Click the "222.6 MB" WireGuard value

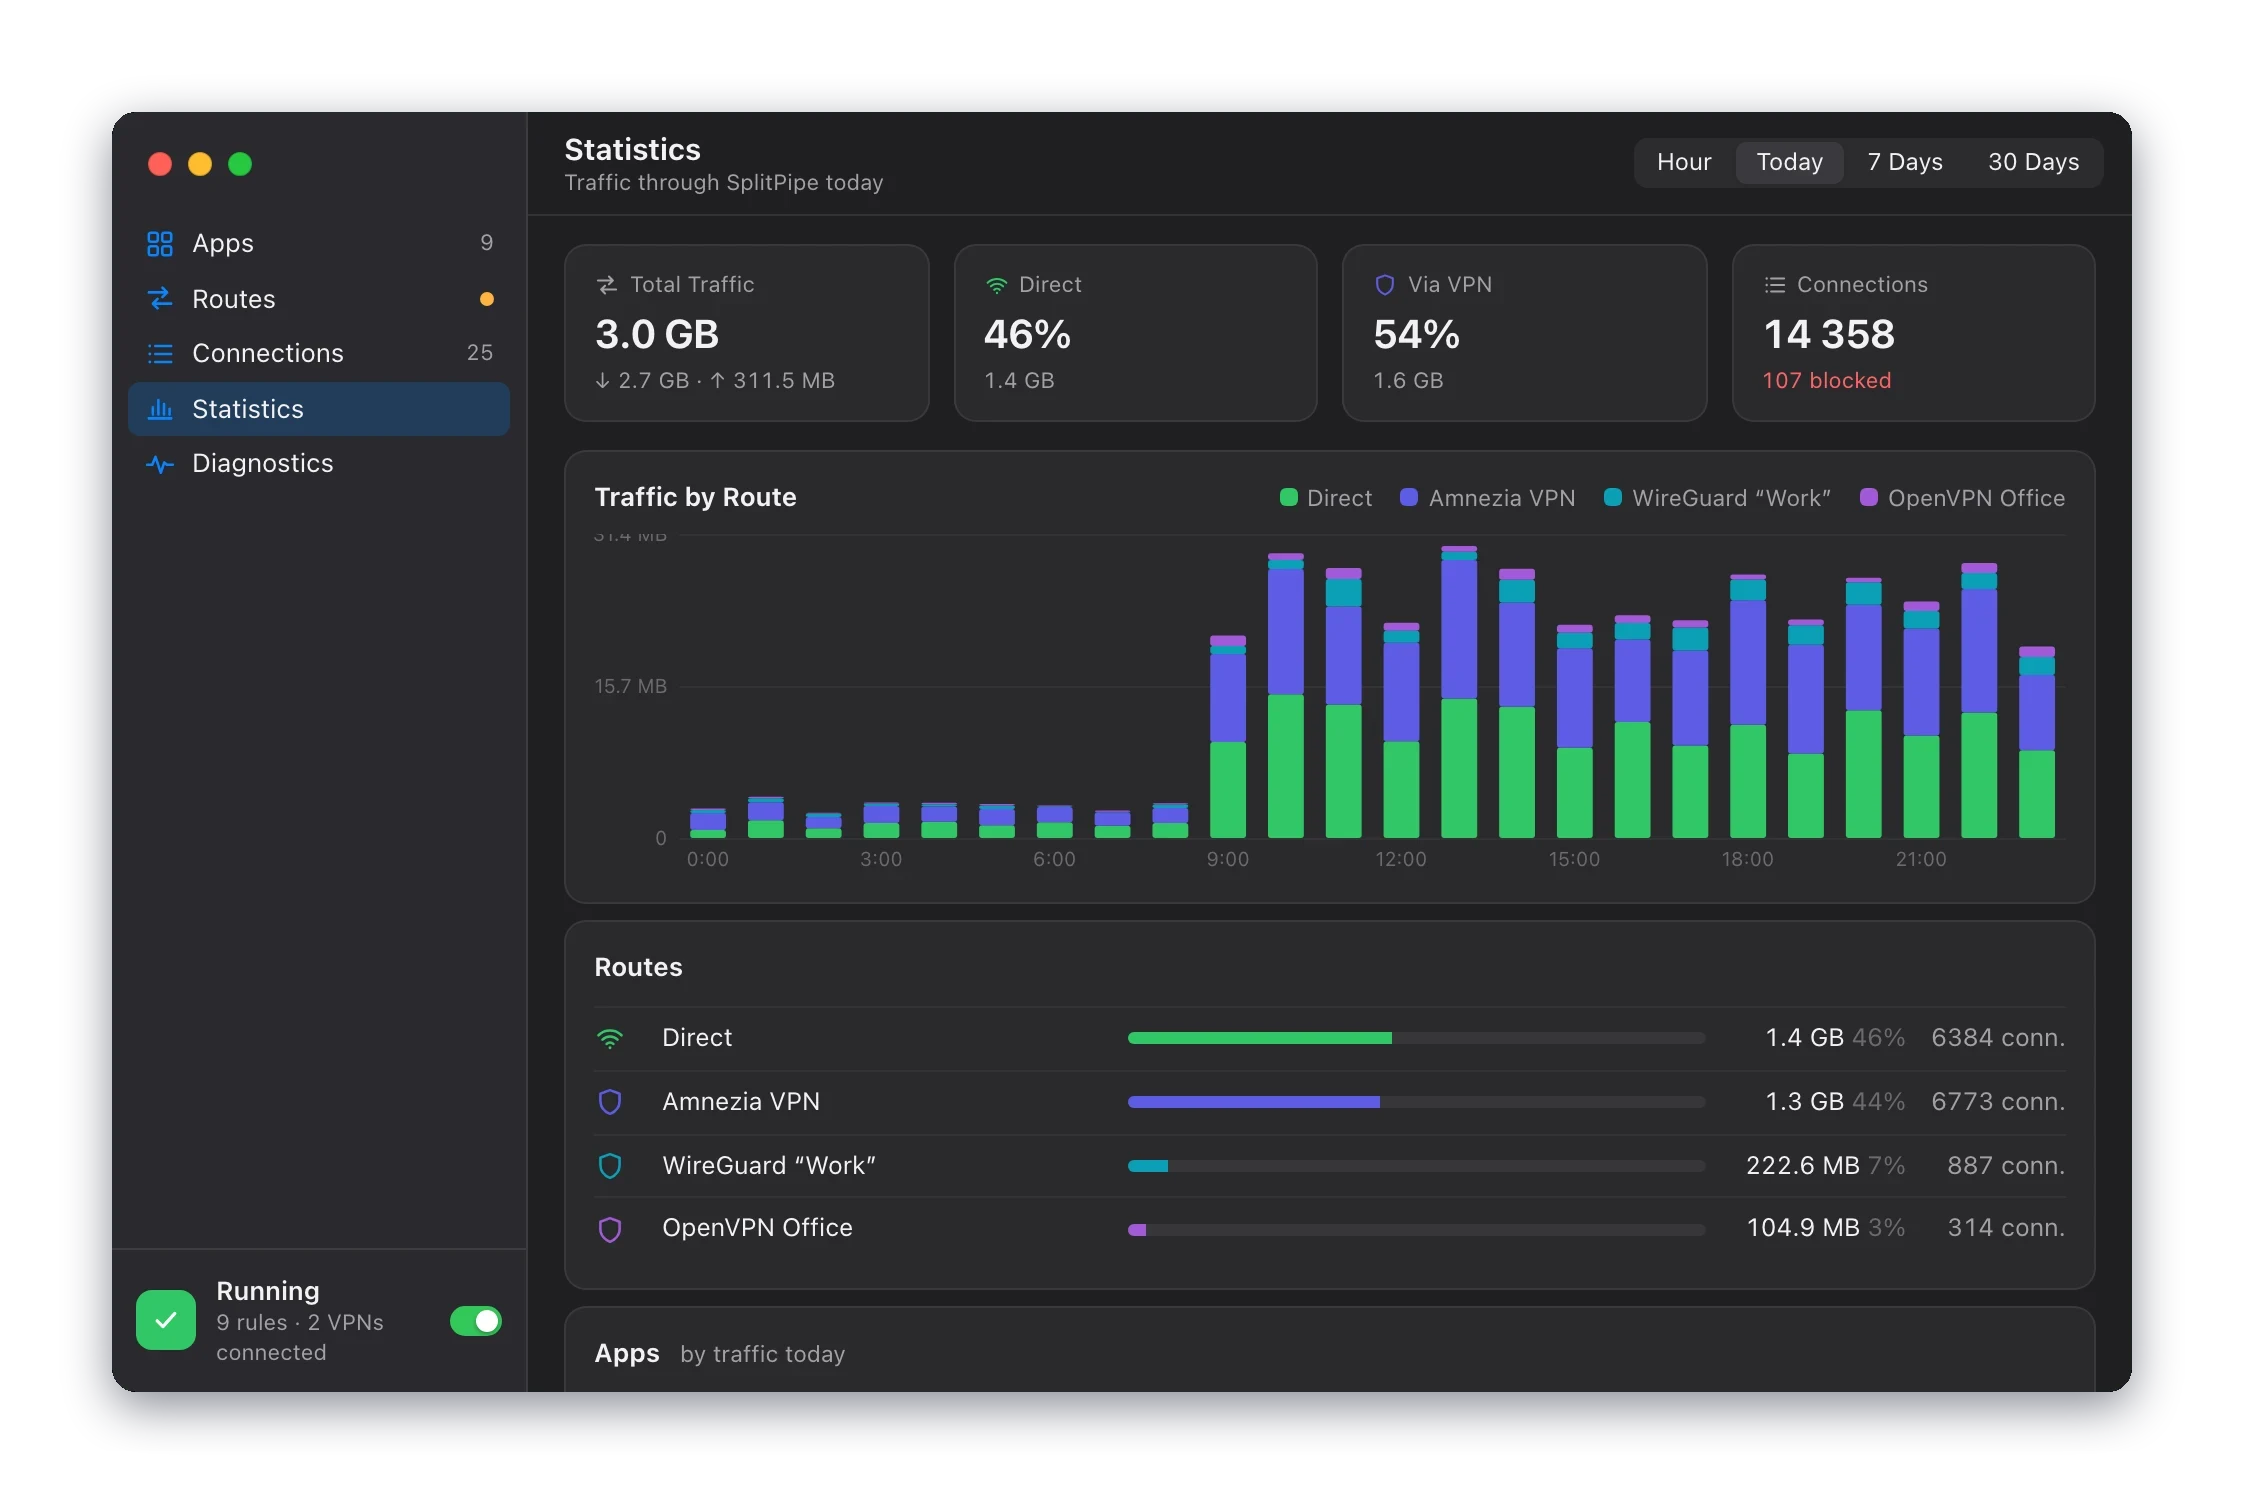(1803, 1166)
